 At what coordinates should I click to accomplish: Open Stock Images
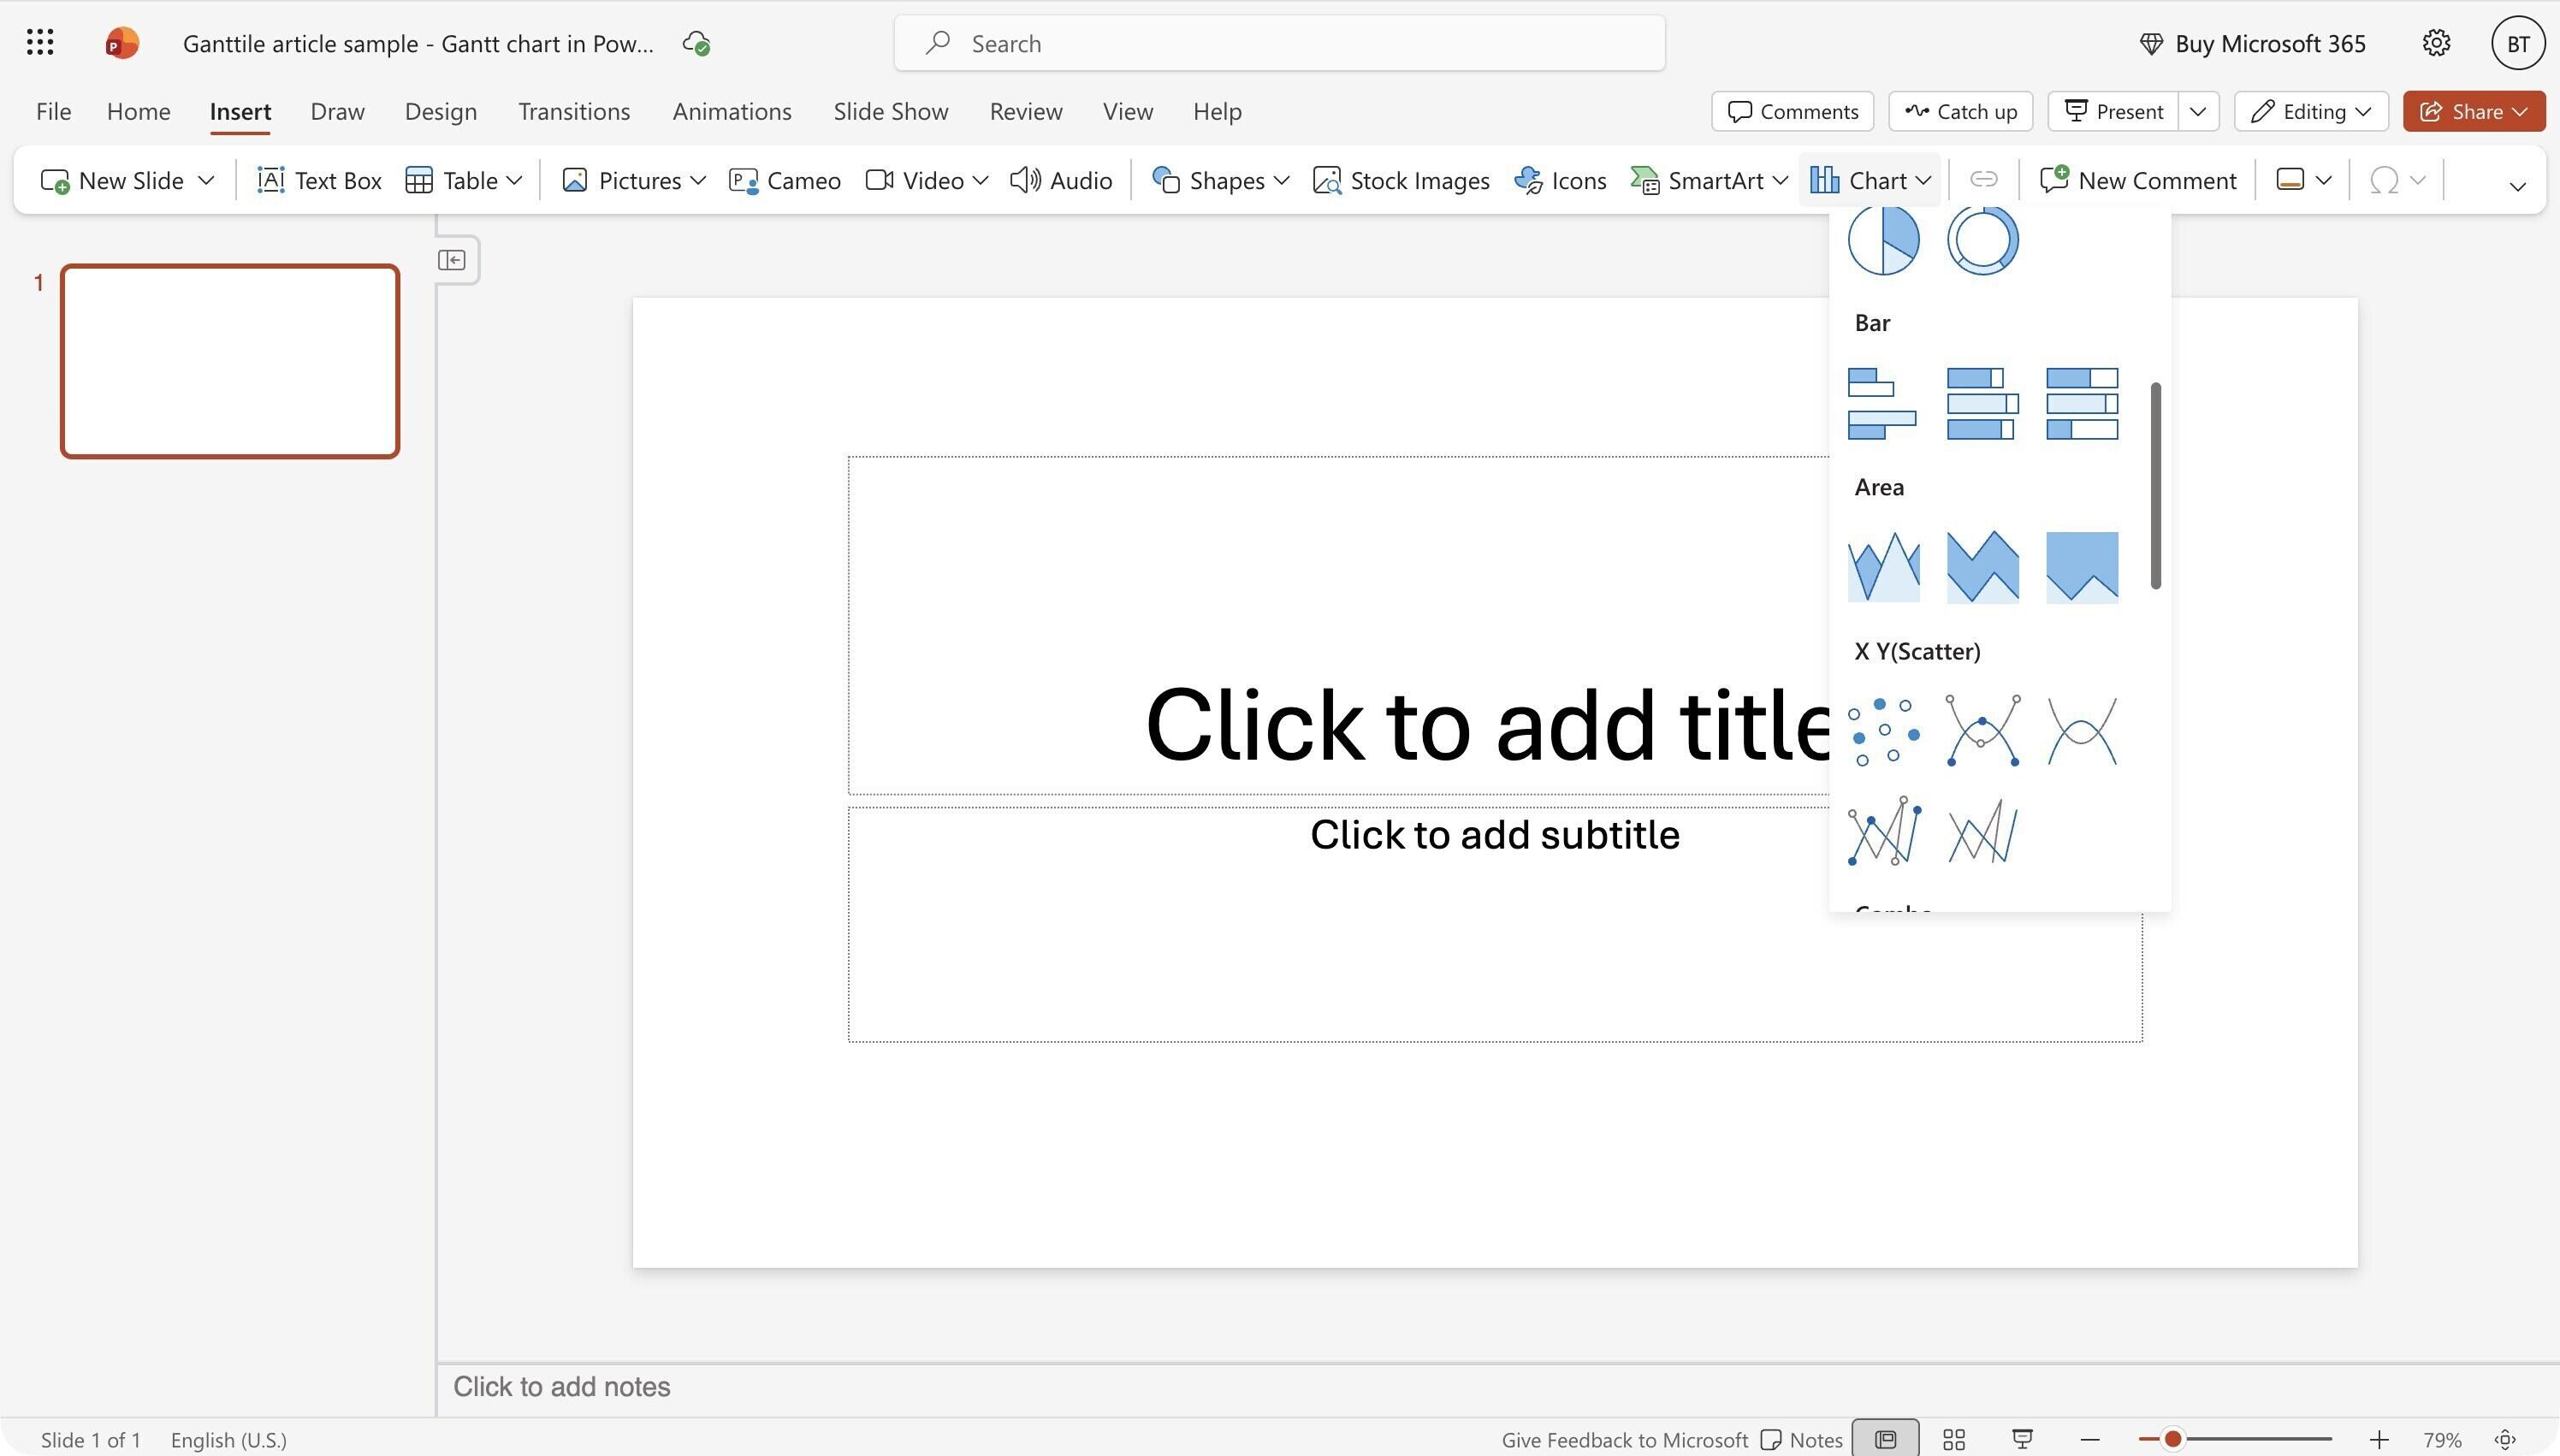[1400, 180]
